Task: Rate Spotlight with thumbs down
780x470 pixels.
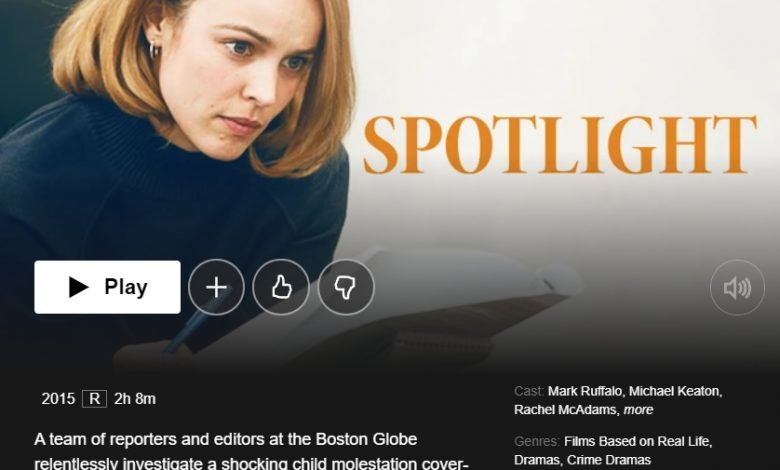Action: 346,287
